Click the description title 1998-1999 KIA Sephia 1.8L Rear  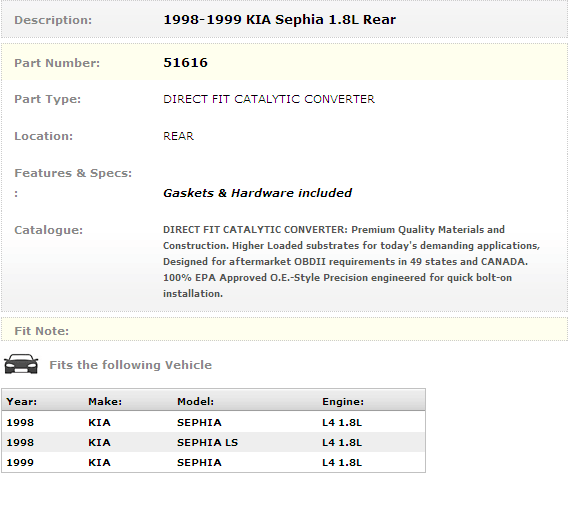(x=280, y=20)
